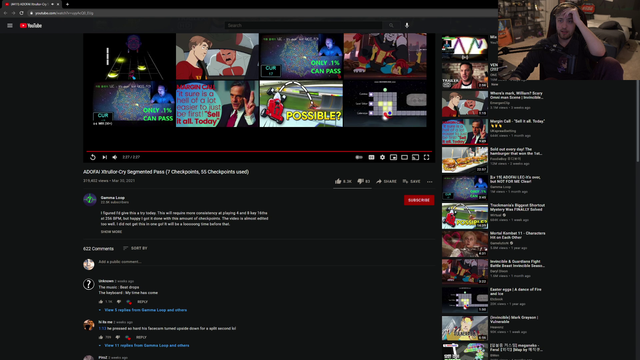Open Gamma Loop channel avatar
Image resolution: width=640 pixels, height=360 pixels.
(x=90, y=200)
